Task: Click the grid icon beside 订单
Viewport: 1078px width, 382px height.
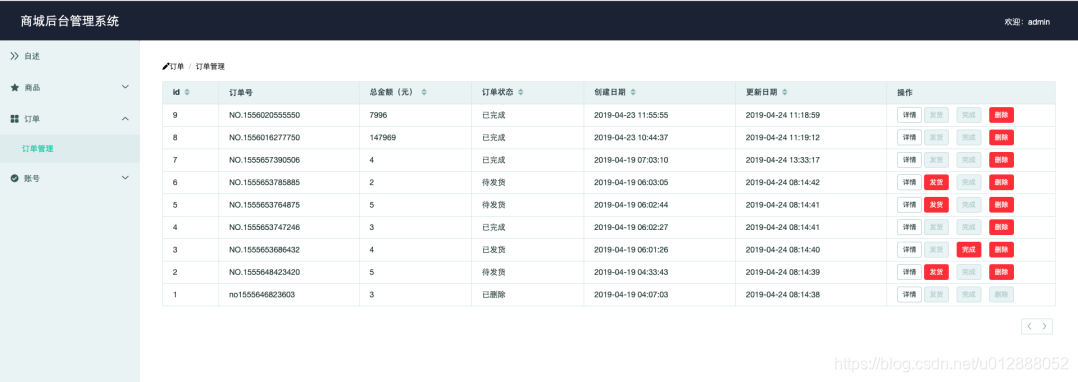Action: click(x=14, y=119)
